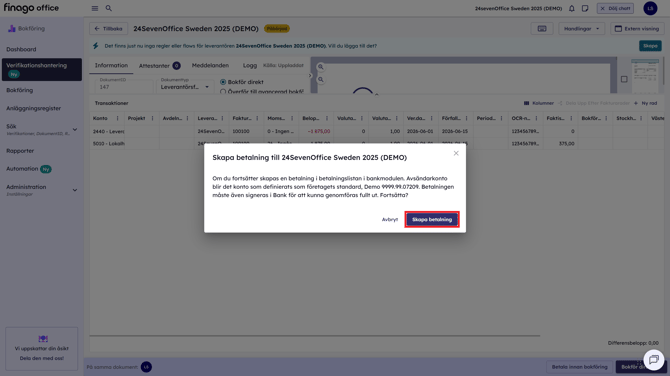The image size is (670, 376).
Task: Open Ver.datum column options menu
Action: tap(432, 118)
